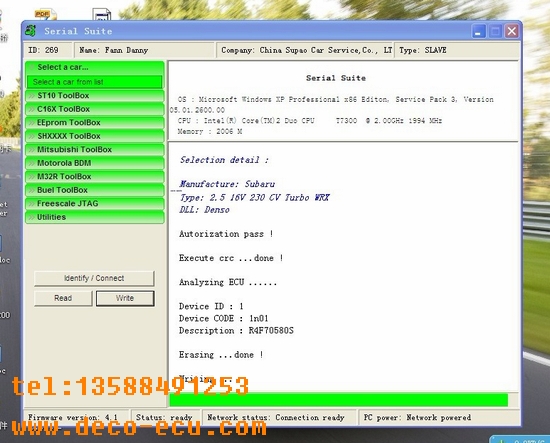Click the Serial Suite title bar app icon
This screenshot has height=443, width=550.
point(31,31)
